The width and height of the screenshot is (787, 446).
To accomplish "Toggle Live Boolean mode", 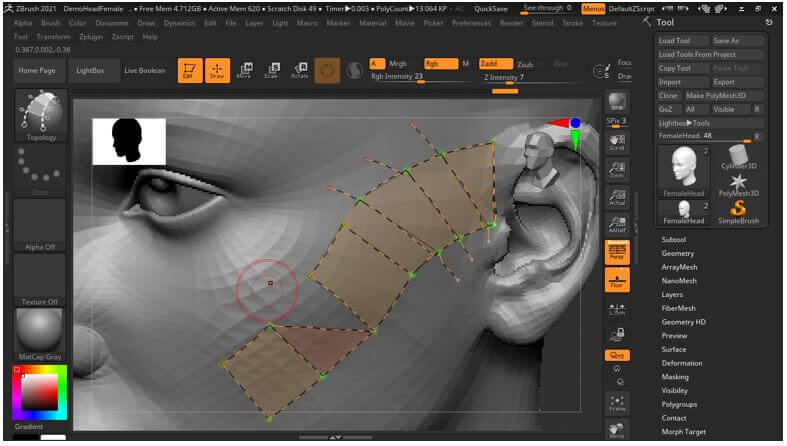I will click(145, 70).
